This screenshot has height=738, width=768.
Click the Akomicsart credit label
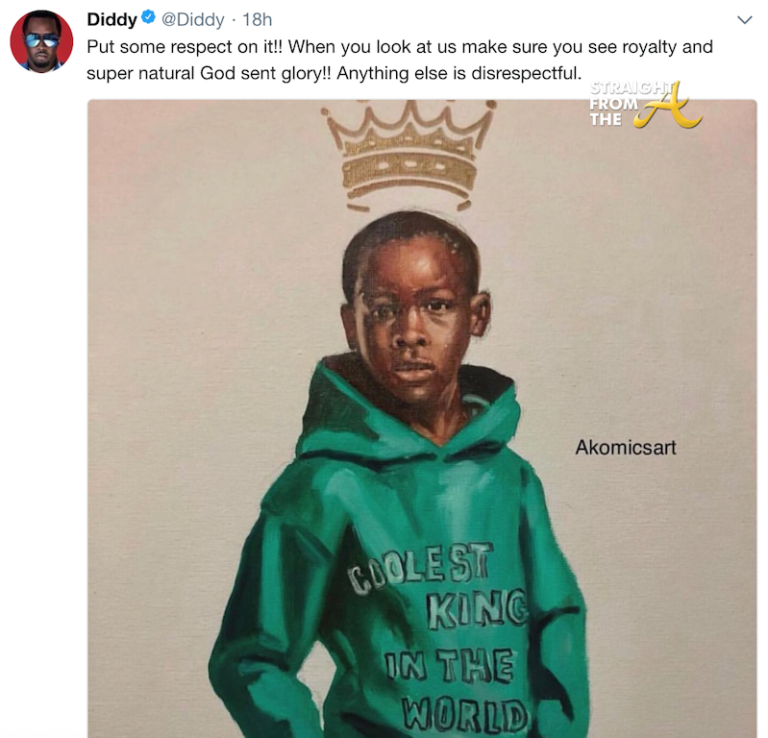pos(625,447)
